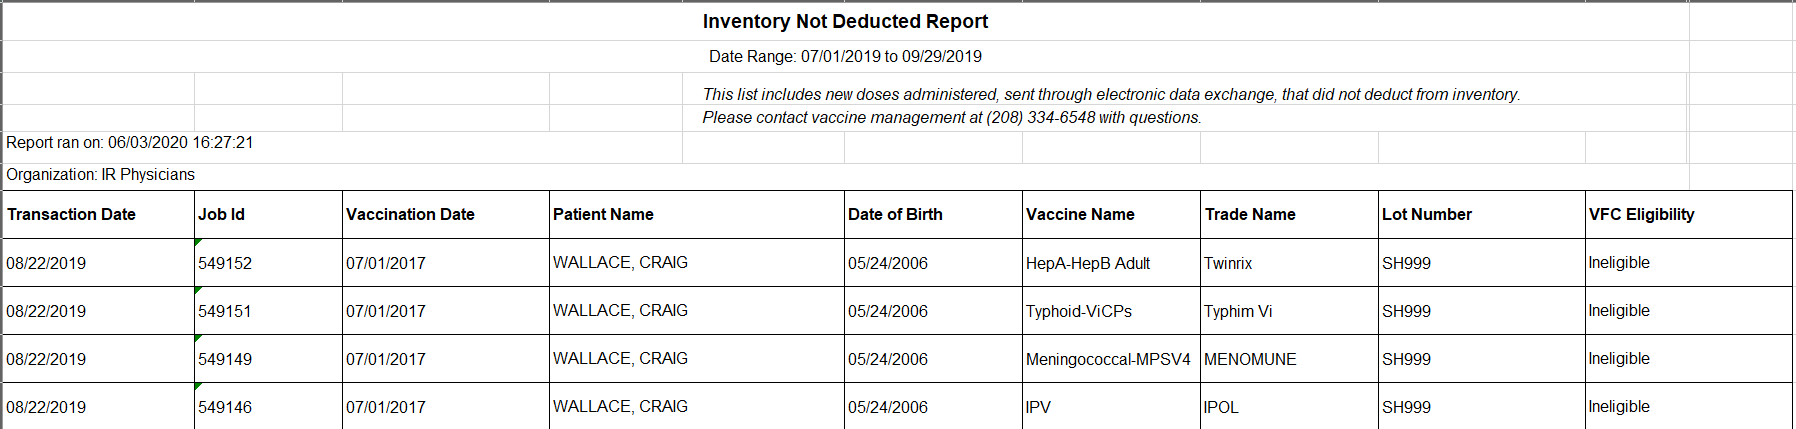This screenshot has height=429, width=1796.
Task: Click the MENOMUNE trade name cell
Action: [x=1289, y=359]
